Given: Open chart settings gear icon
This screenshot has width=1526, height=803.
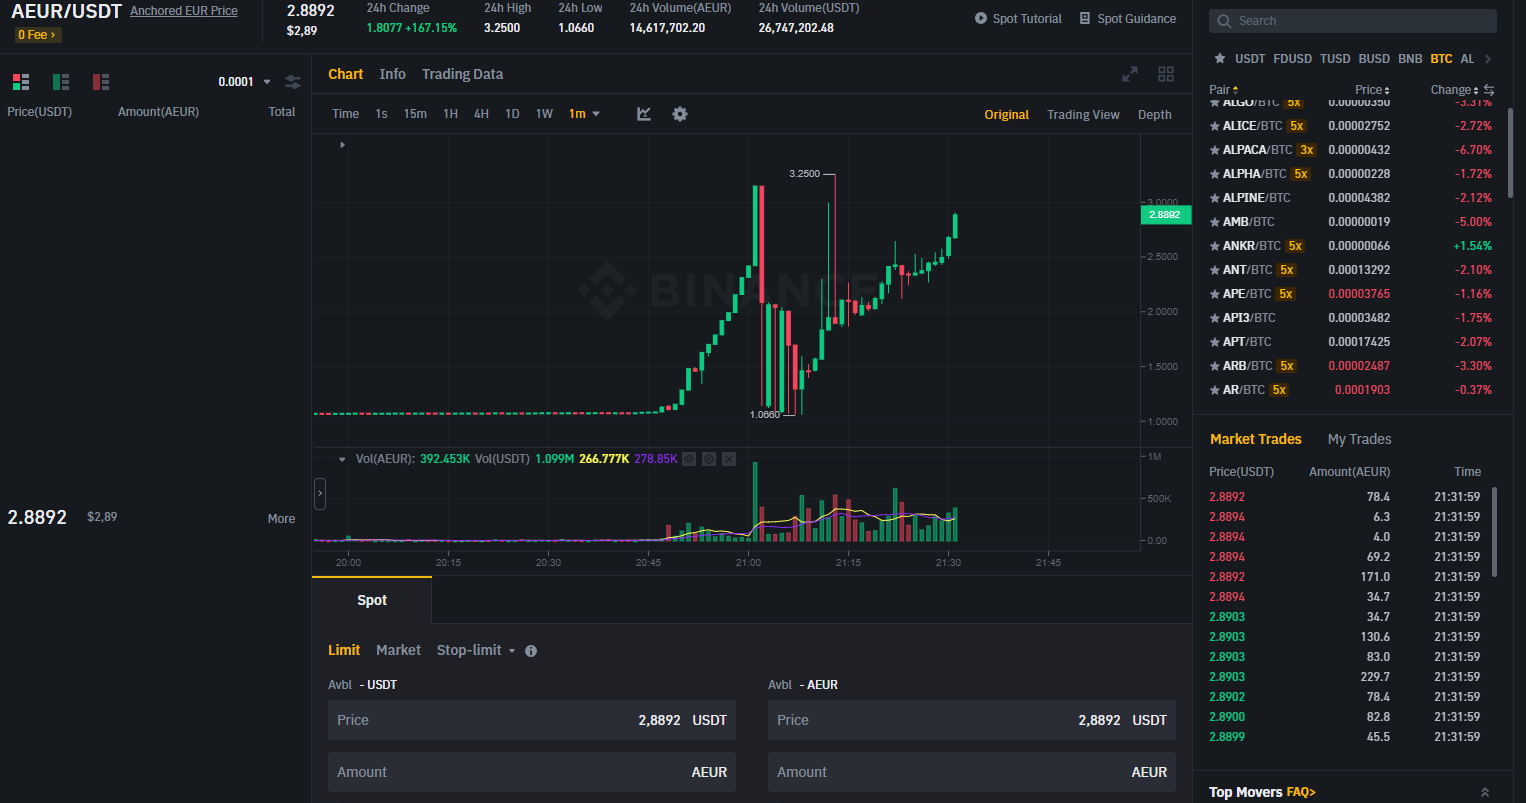Looking at the screenshot, I should pos(680,114).
